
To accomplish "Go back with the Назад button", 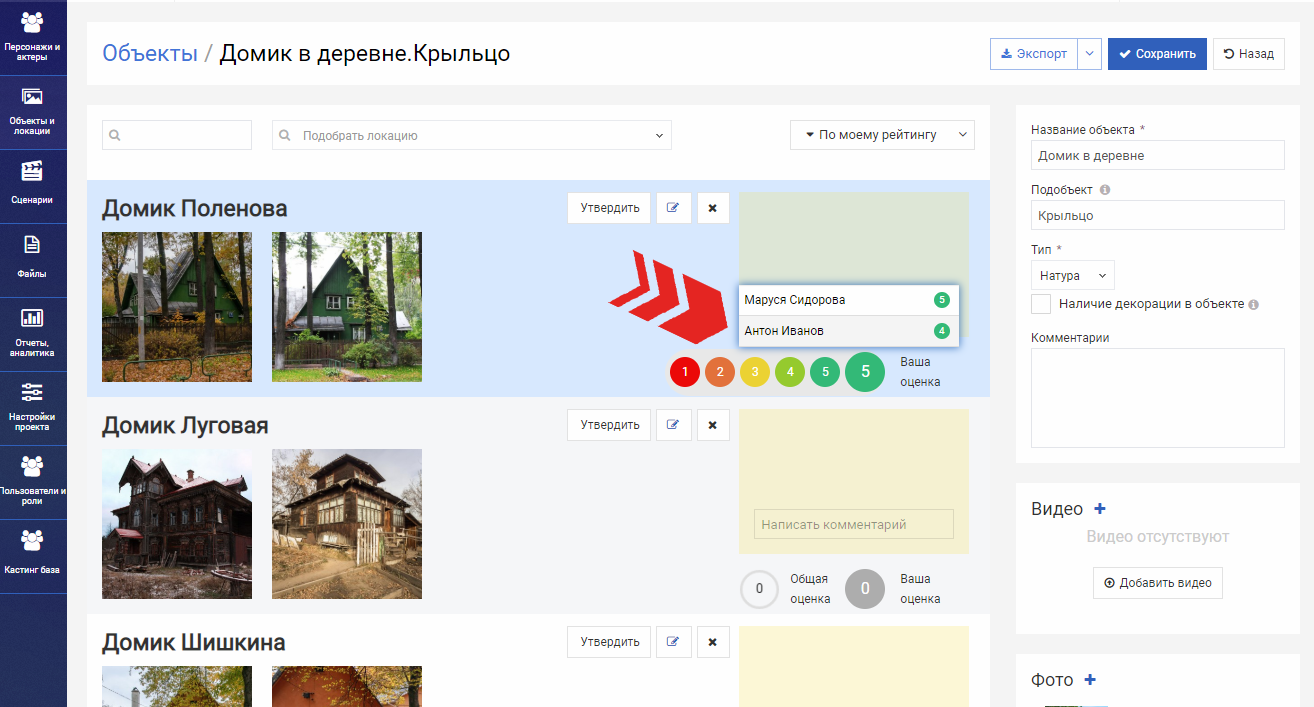I will (1249, 54).
